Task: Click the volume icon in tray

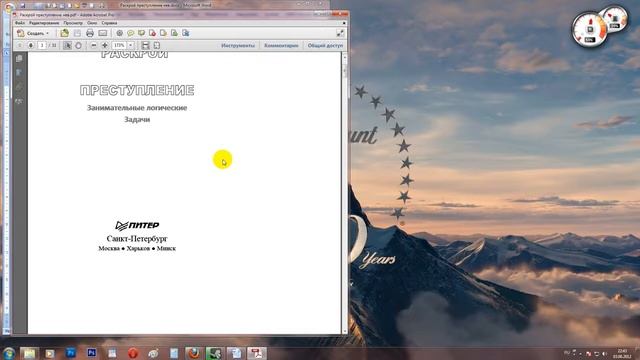Action: [x=604, y=353]
